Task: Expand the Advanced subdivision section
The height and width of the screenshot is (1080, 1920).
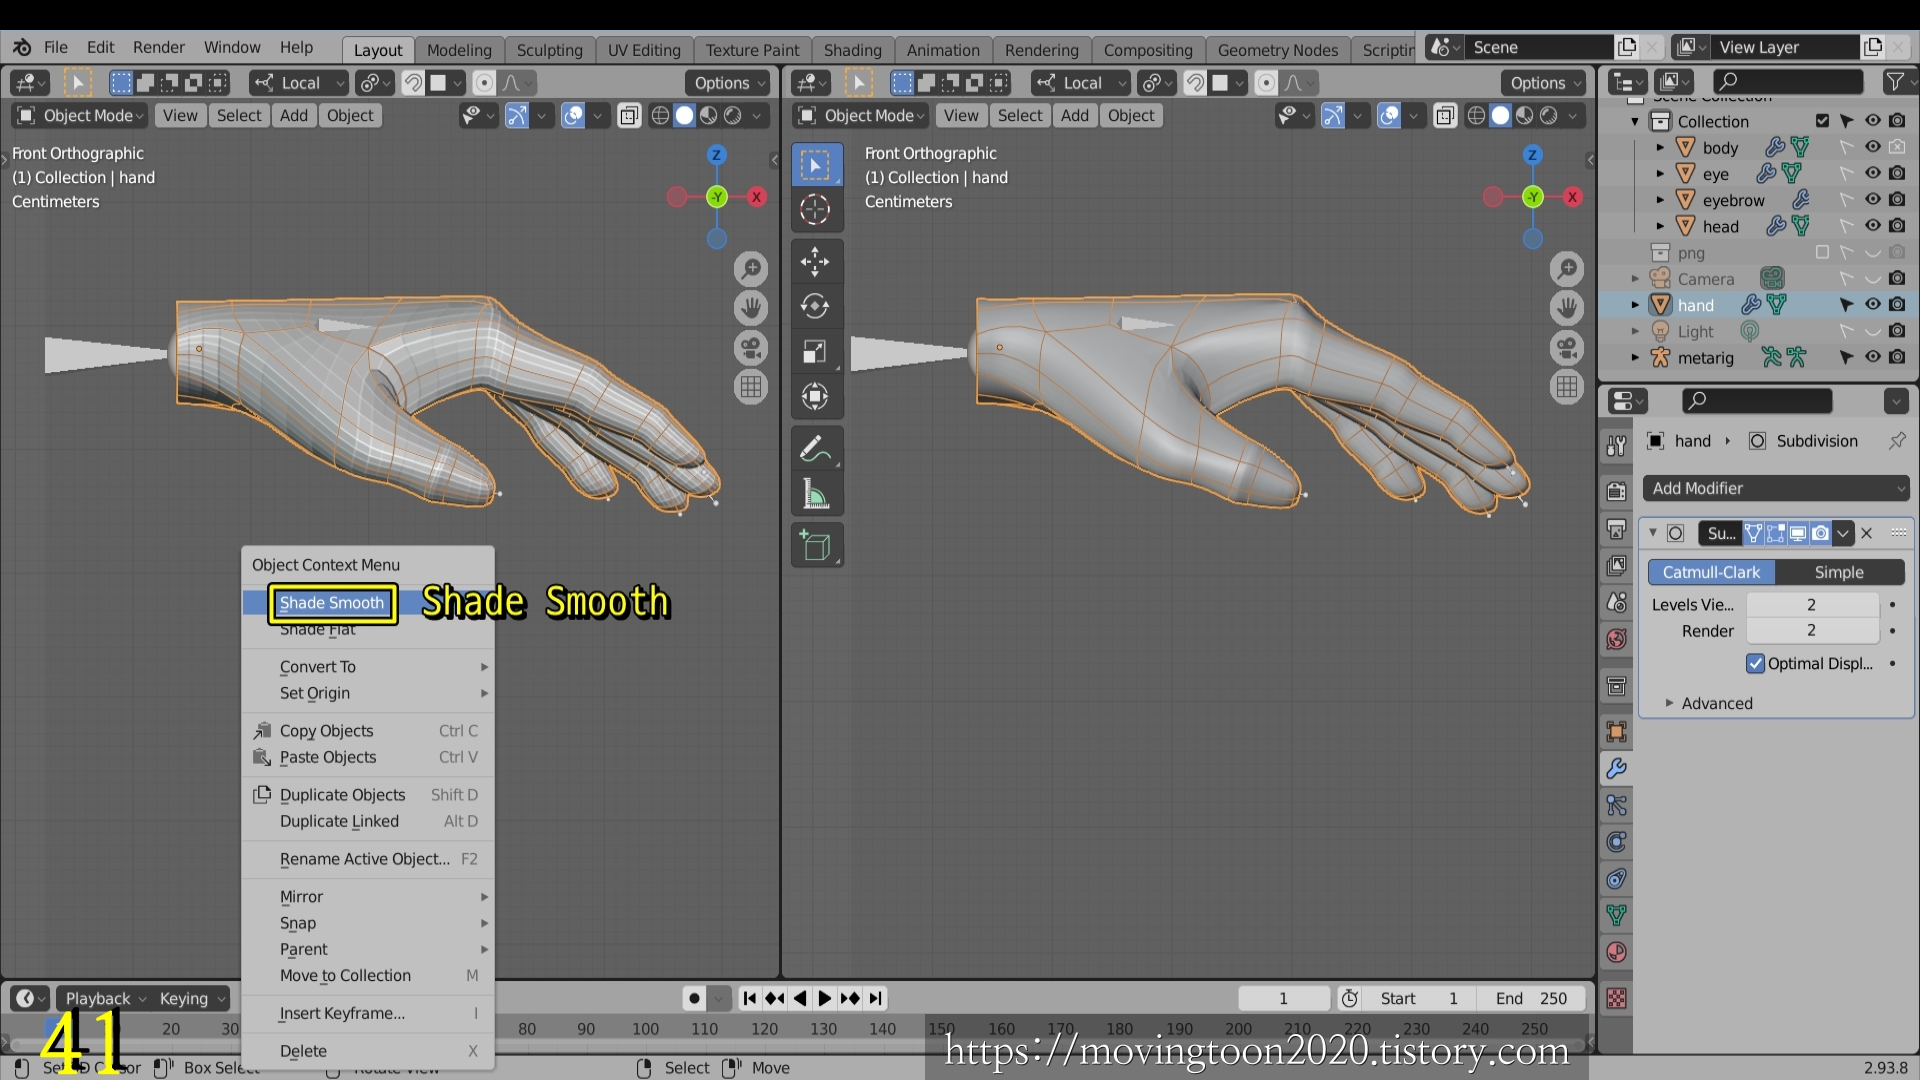Action: (1716, 703)
